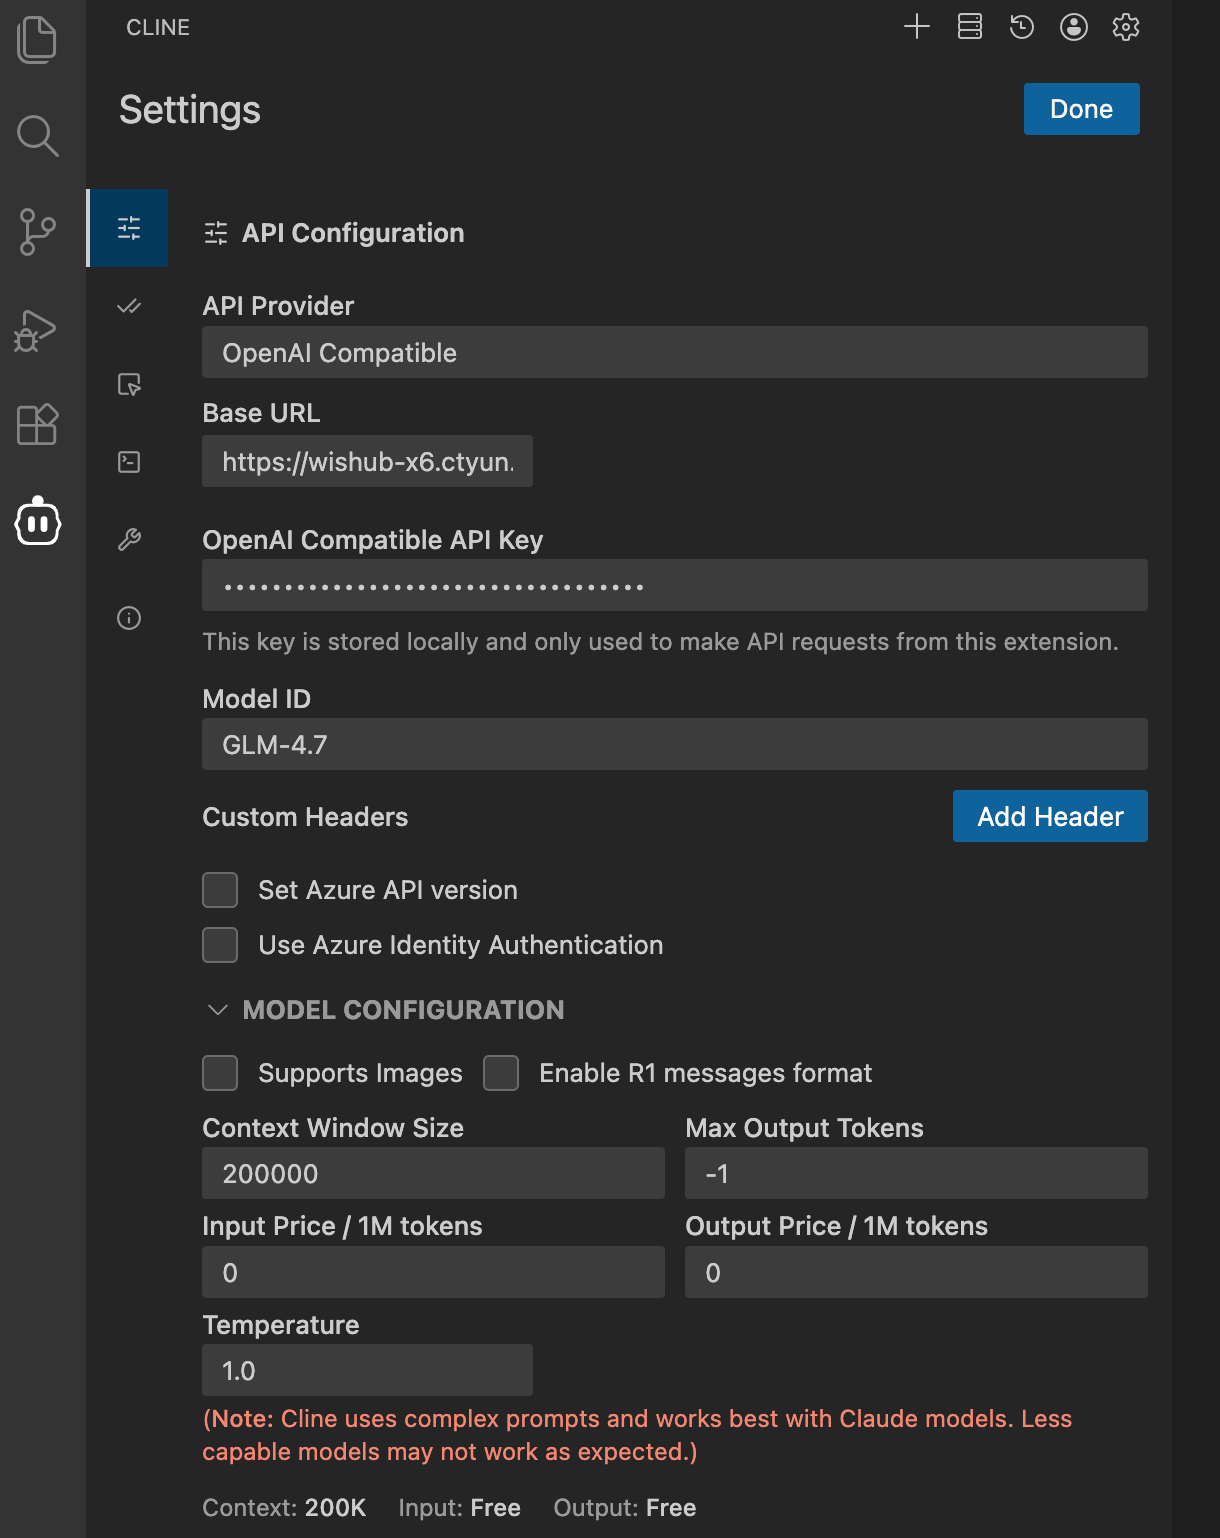The height and width of the screenshot is (1538, 1220).
Task: Switch to the Terminal settings tab
Action: point(129,462)
